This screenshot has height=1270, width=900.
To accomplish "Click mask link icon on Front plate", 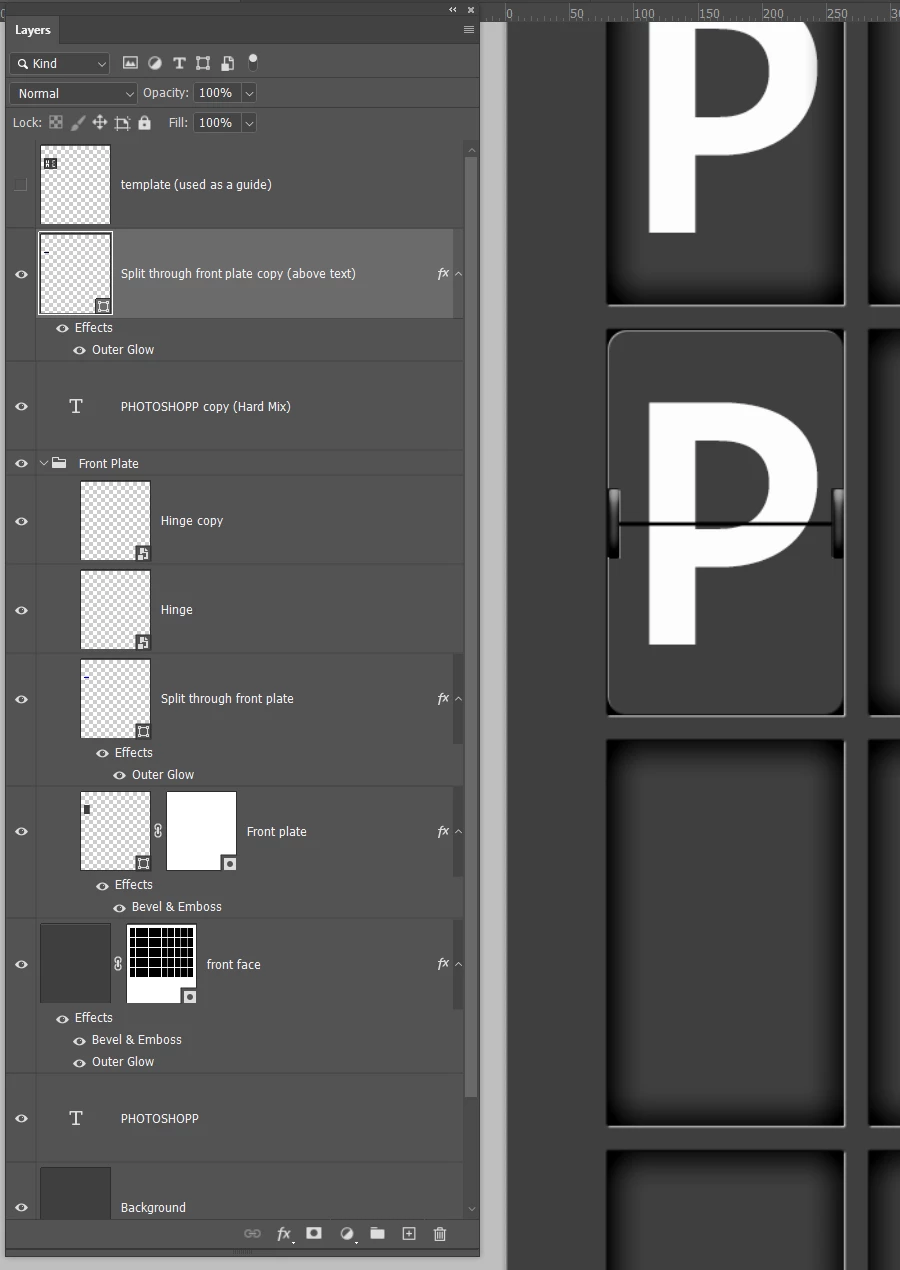I will (158, 831).
